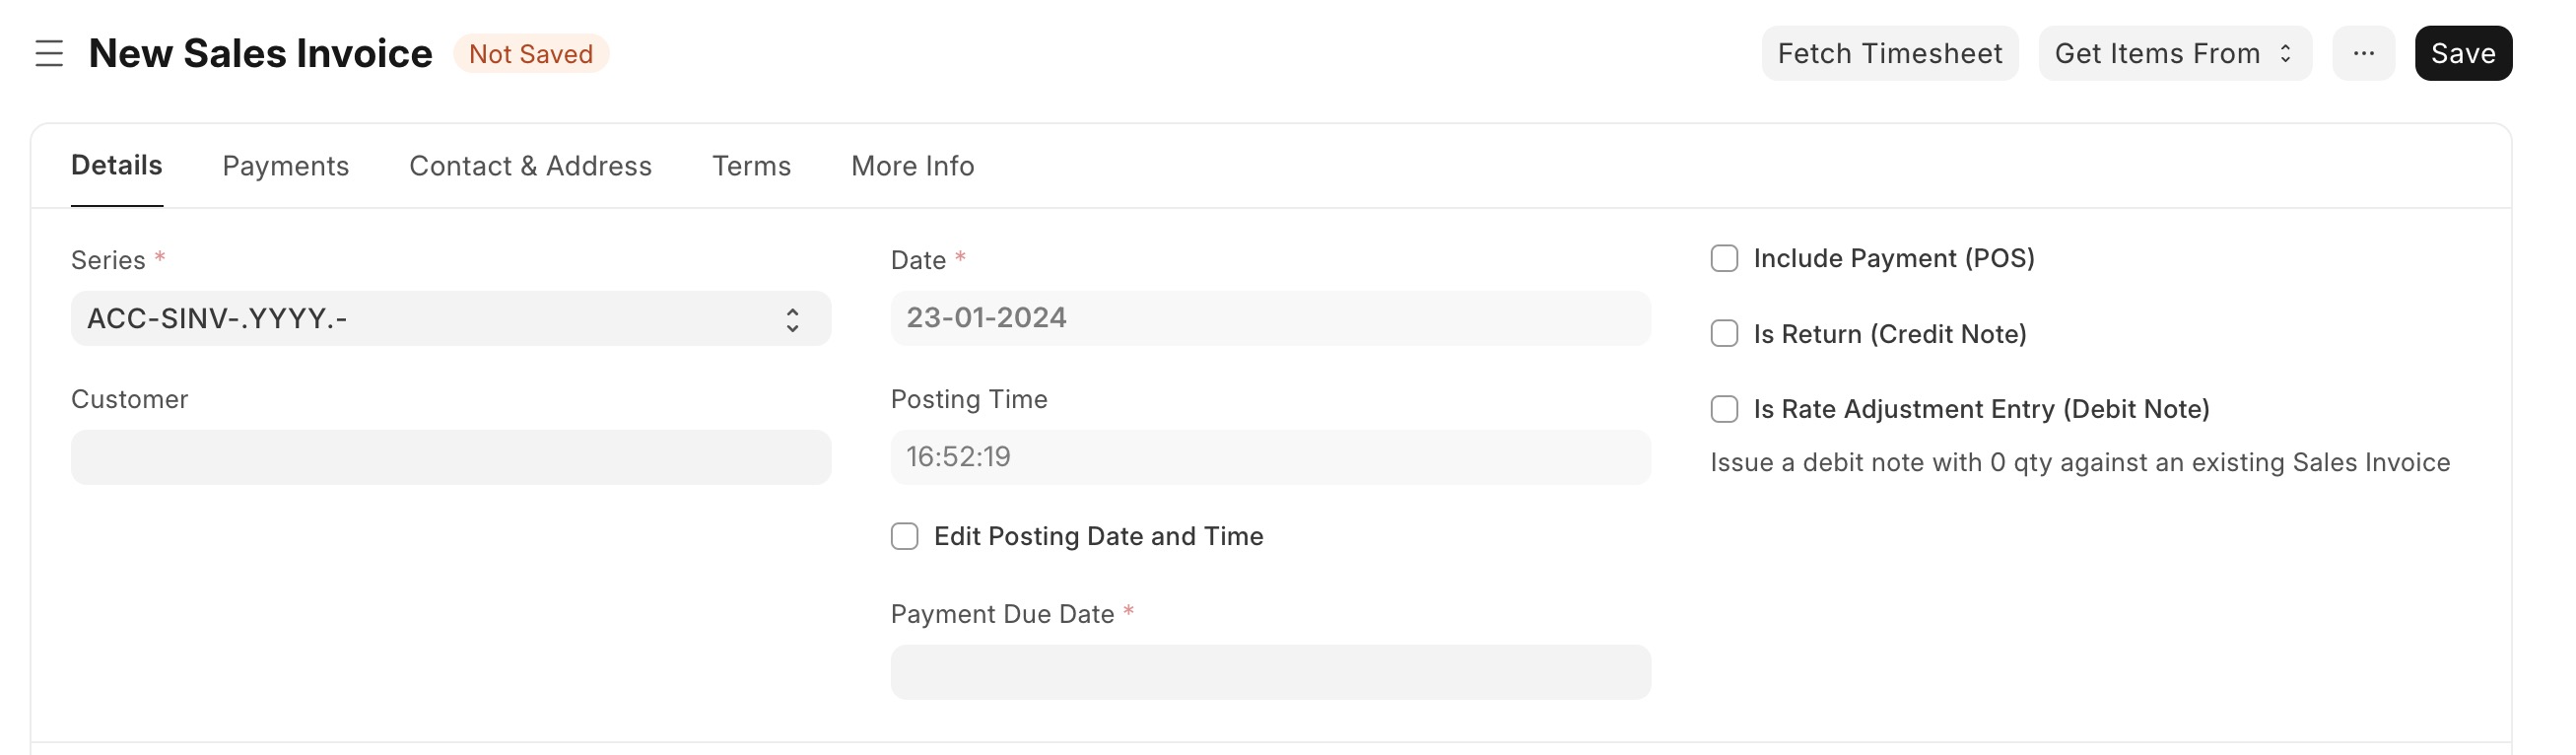This screenshot has width=2576, height=755.
Task: Click the Date field showing 23-01-2024
Action: [1270, 318]
